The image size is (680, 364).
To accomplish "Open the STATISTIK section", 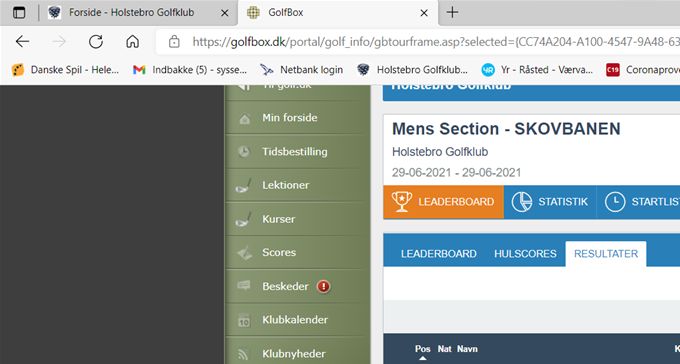I will pyautogui.click(x=550, y=202).
